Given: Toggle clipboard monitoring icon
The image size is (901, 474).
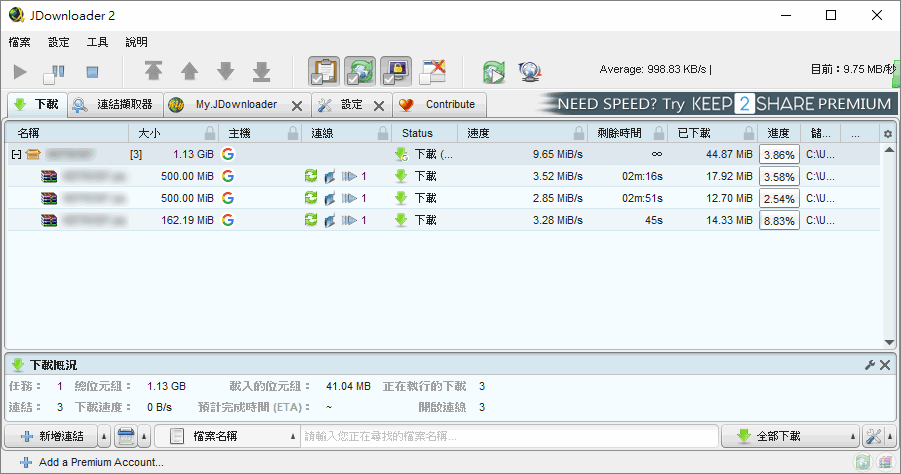Looking at the screenshot, I should [x=324, y=71].
